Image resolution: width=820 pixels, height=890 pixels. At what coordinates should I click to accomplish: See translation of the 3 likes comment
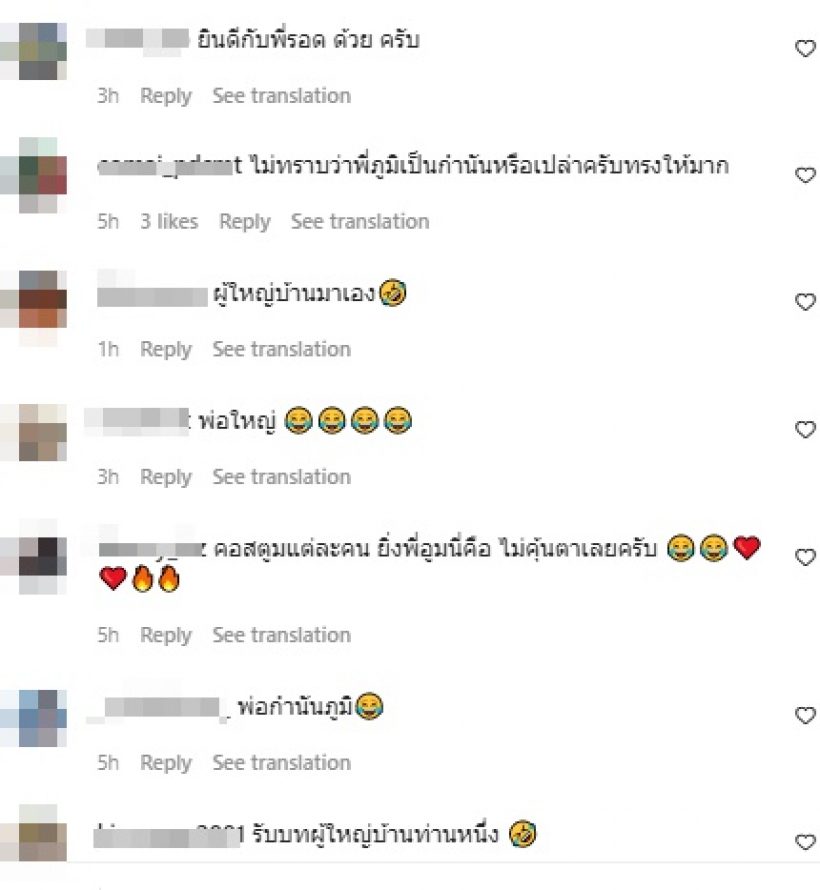pyautogui.click(x=360, y=221)
